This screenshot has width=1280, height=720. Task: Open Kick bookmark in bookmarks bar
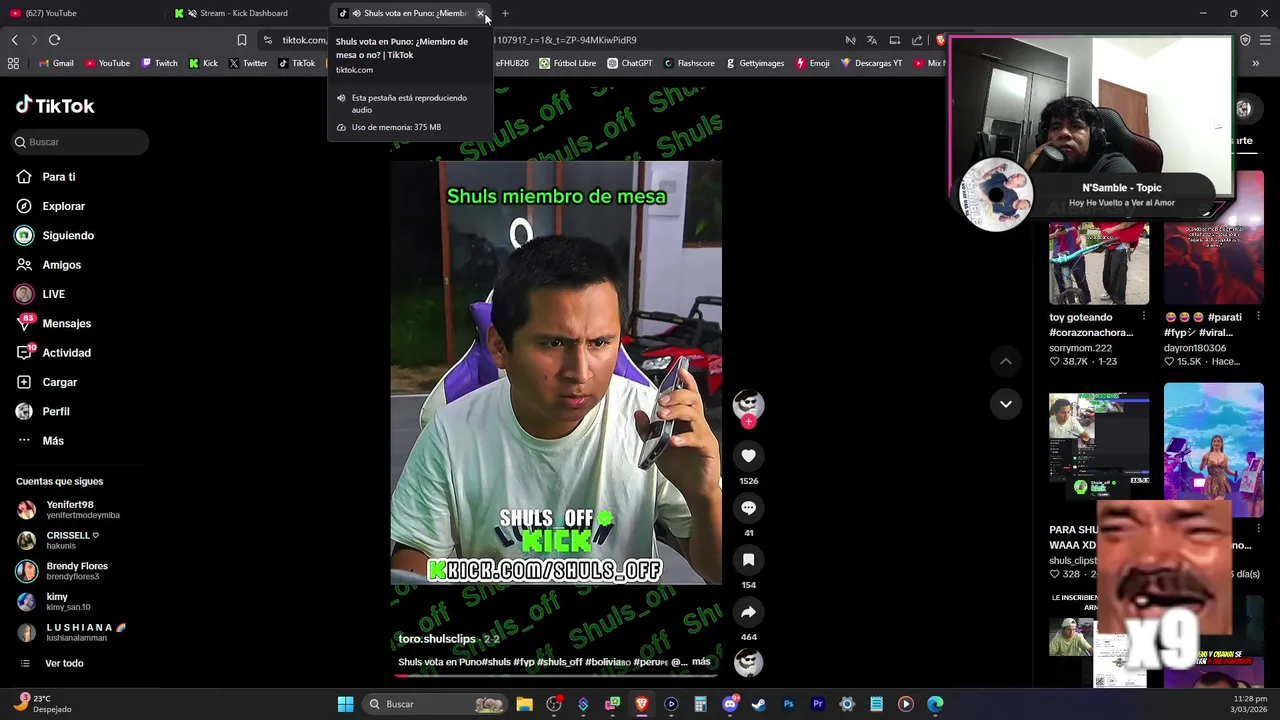tap(204, 63)
